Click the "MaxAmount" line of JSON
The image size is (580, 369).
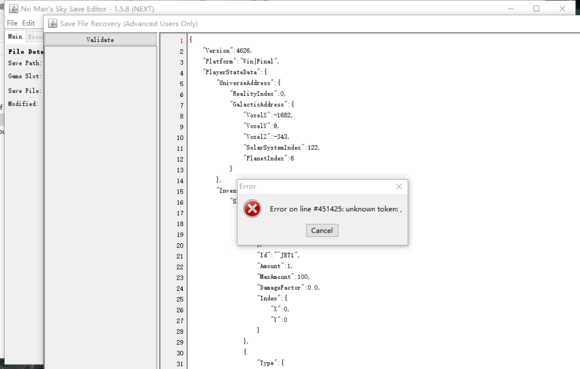pyautogui.click(x=283, y=277)
